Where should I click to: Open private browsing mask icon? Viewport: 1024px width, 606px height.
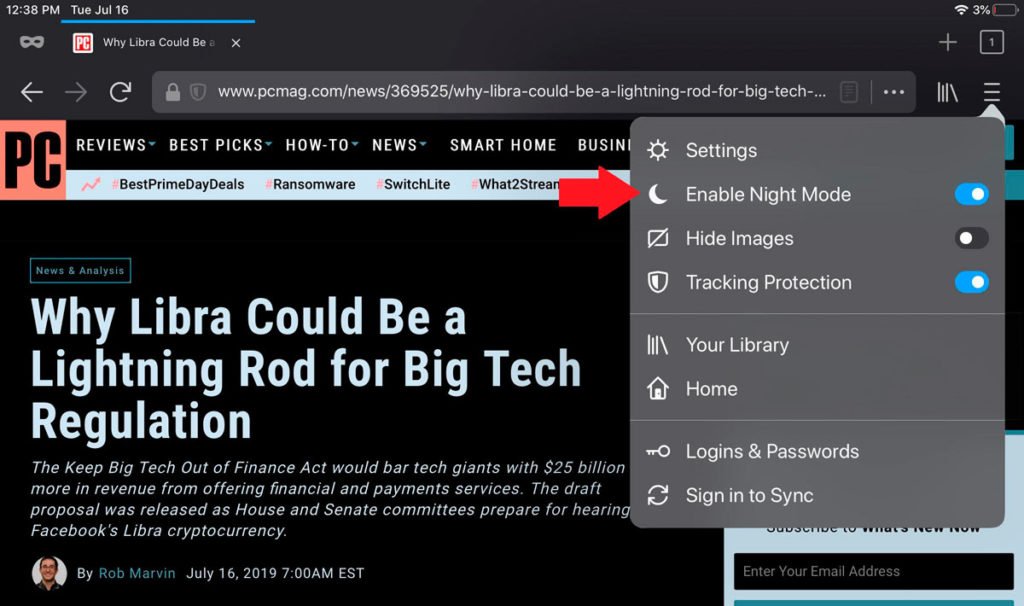point(31,42)
